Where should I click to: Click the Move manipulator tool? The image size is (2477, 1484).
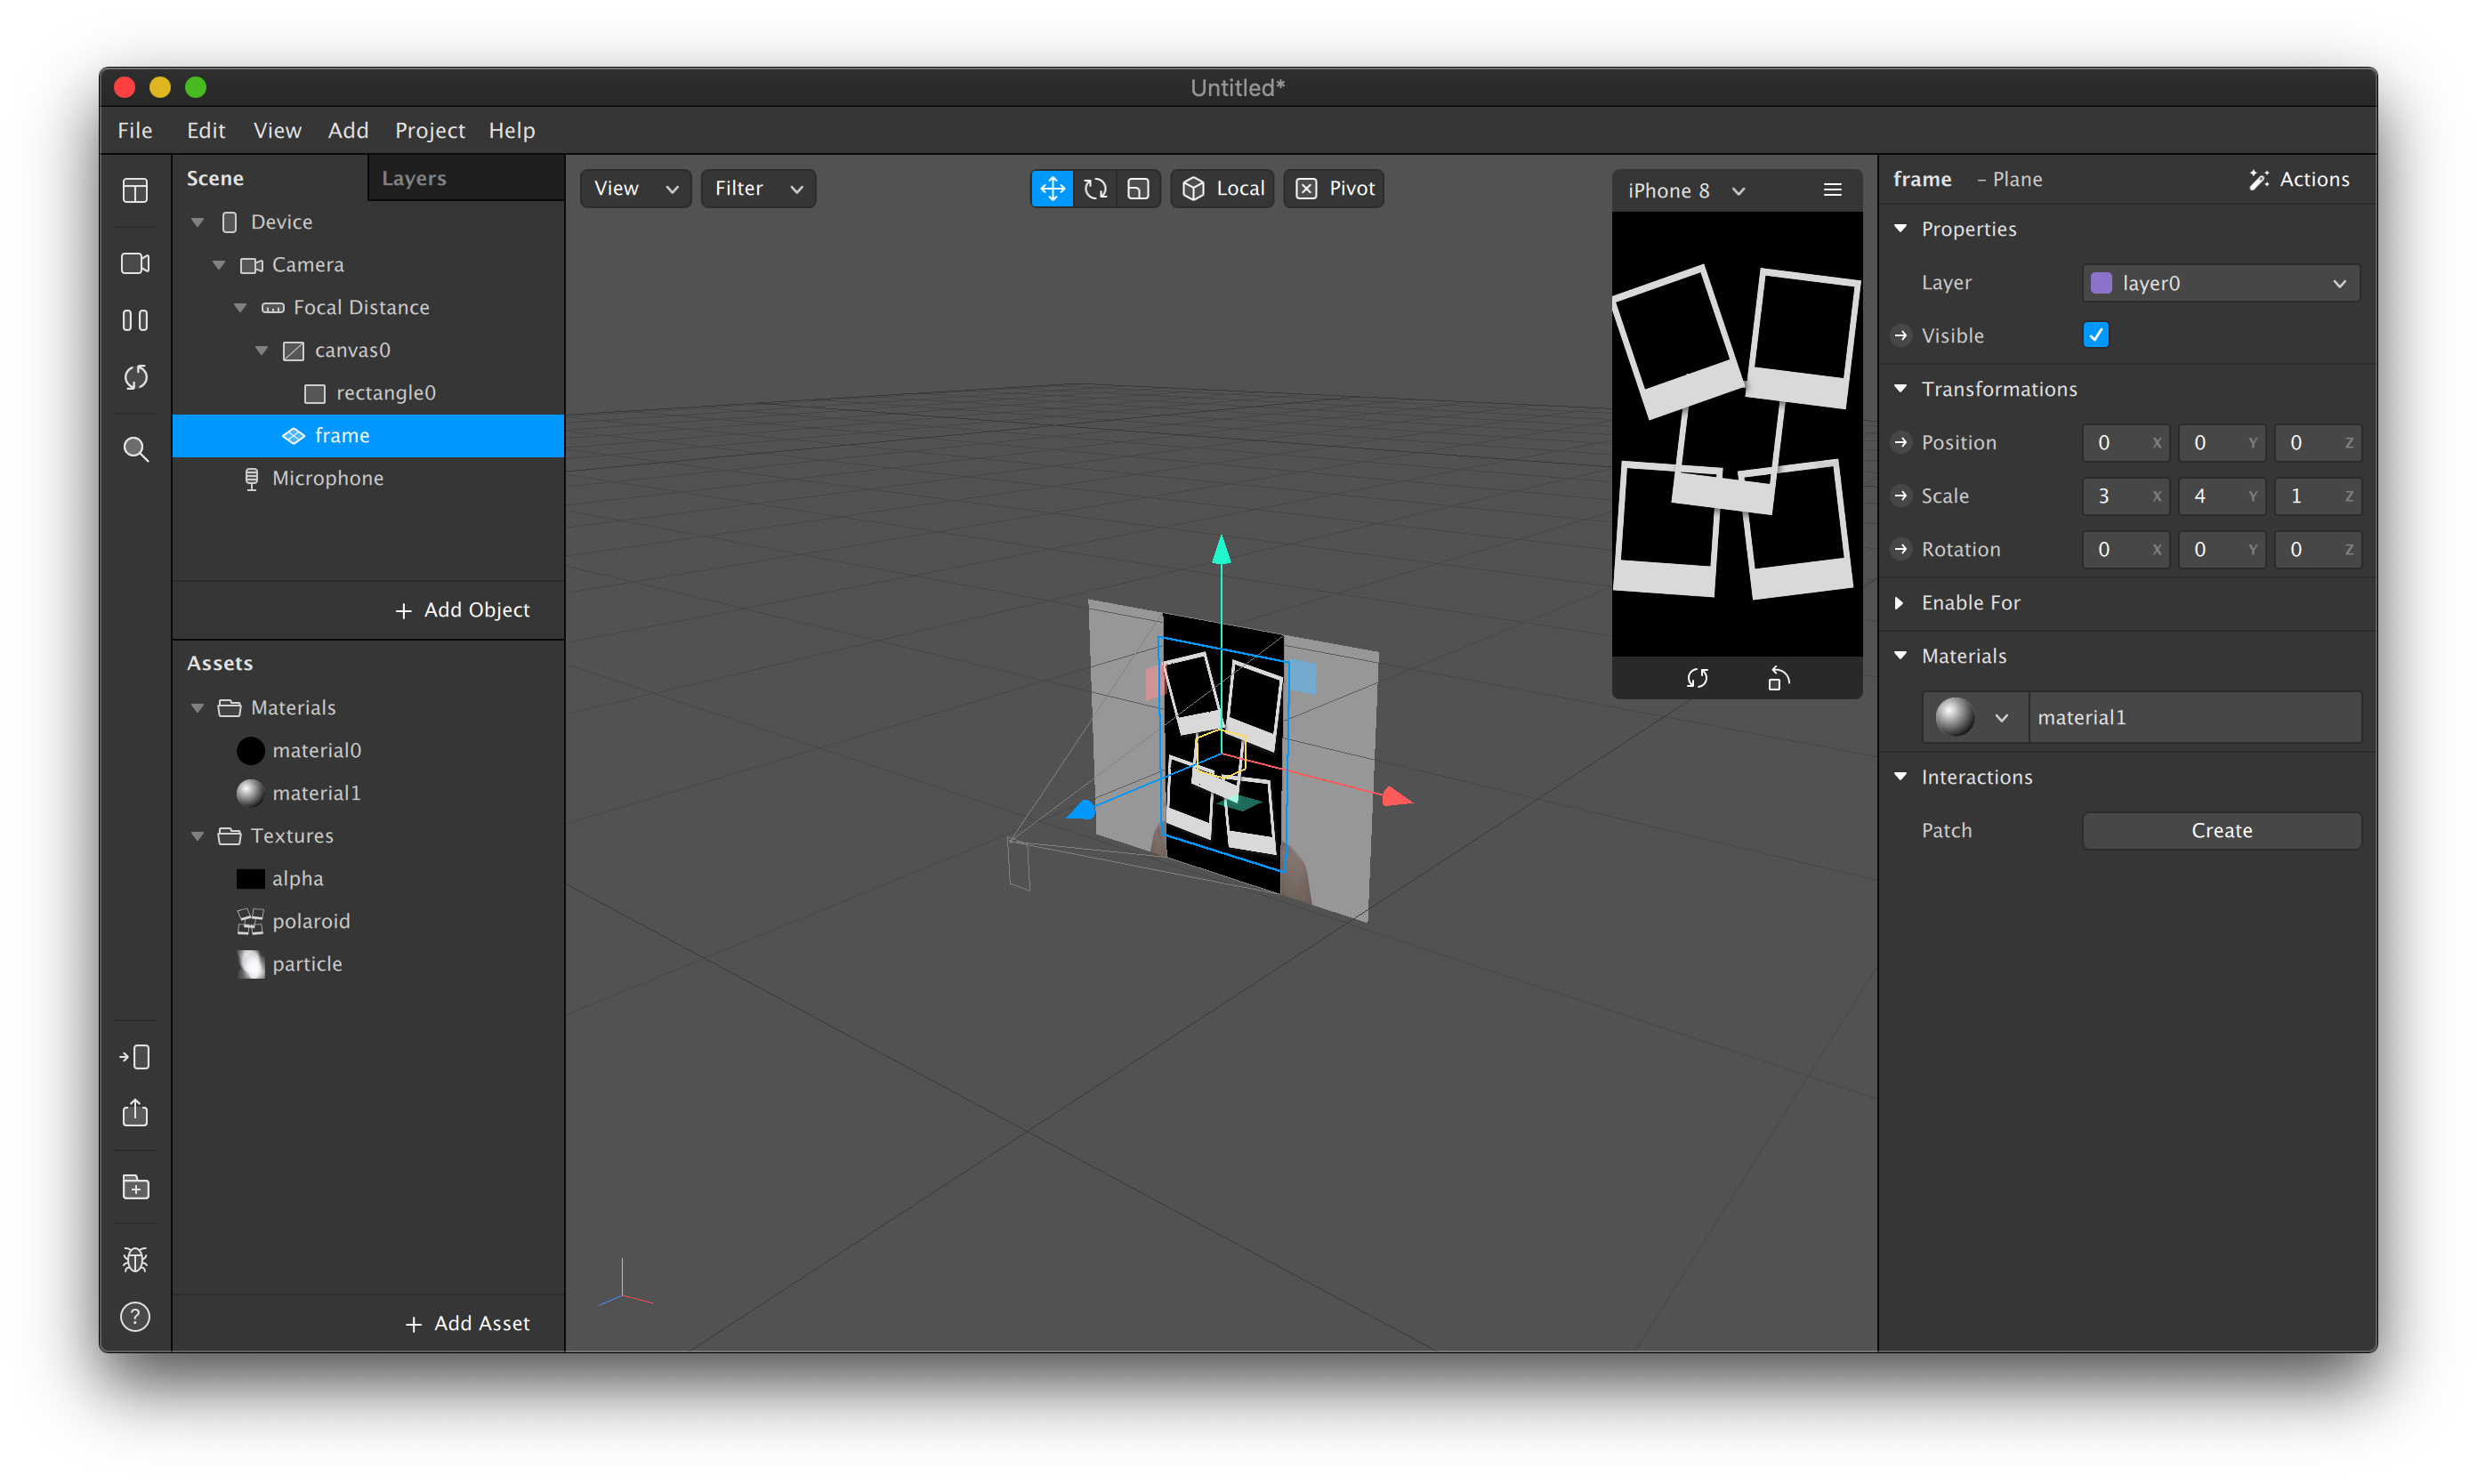coord(1052,188)
